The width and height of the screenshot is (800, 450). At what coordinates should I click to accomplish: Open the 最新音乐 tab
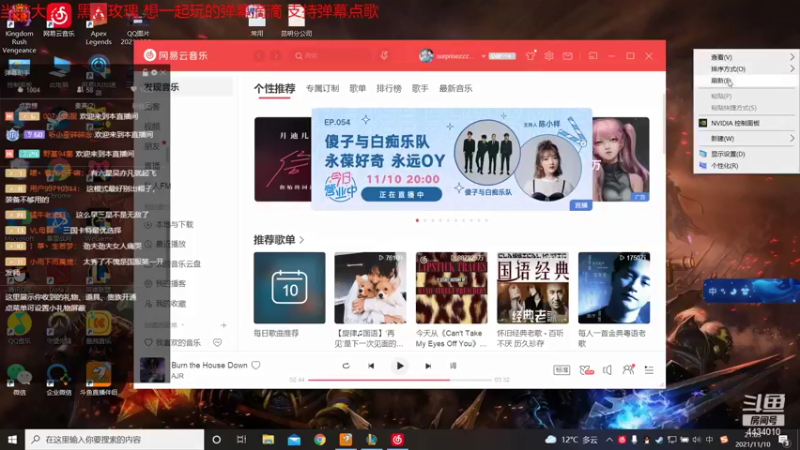point(456,89)
